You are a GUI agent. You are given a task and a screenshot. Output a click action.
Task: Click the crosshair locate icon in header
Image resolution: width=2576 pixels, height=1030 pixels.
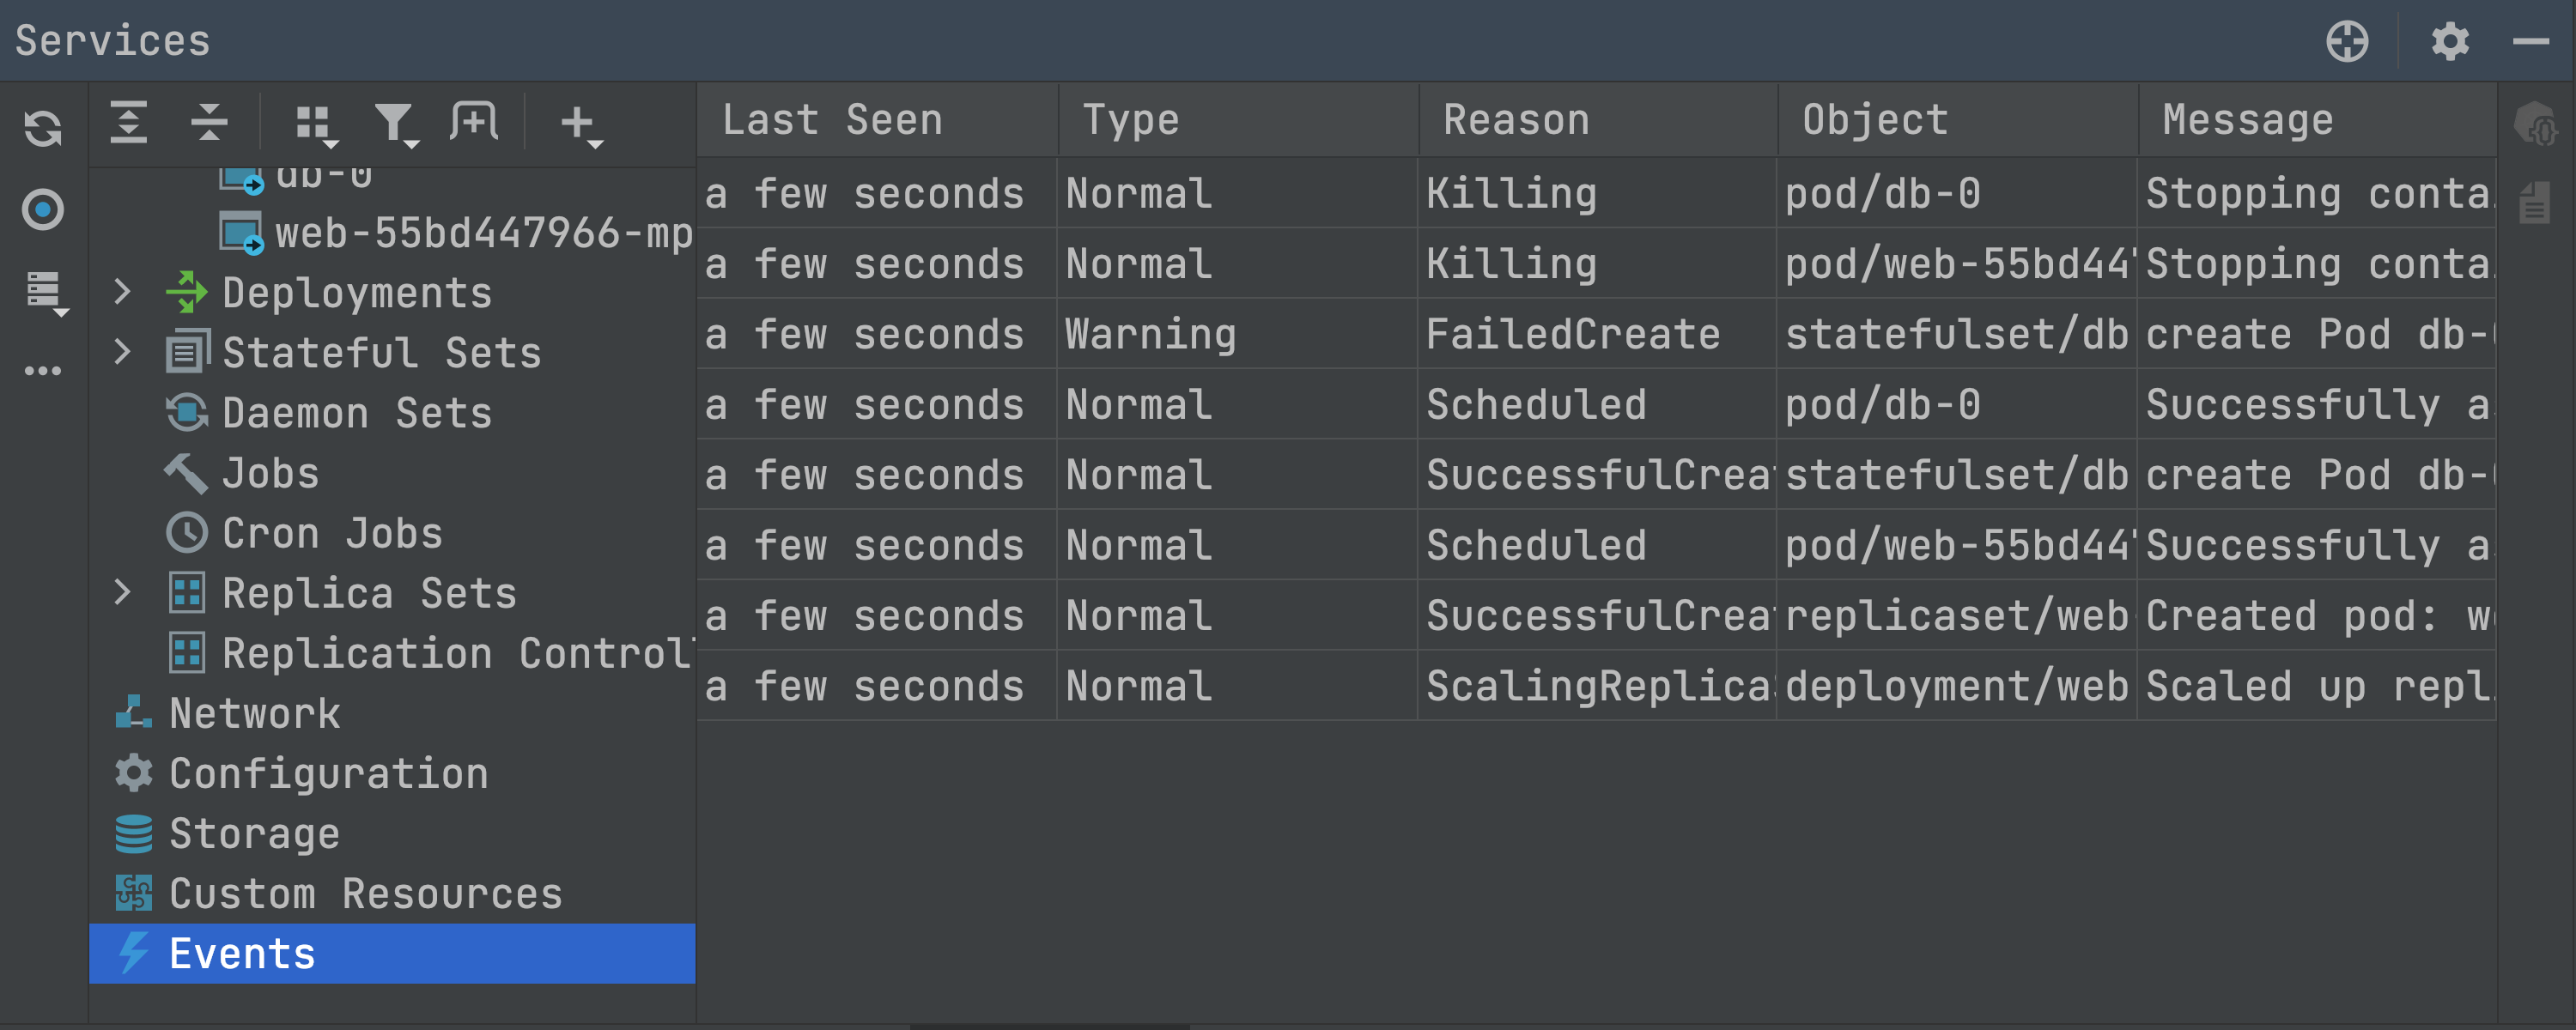point(2346,42)
